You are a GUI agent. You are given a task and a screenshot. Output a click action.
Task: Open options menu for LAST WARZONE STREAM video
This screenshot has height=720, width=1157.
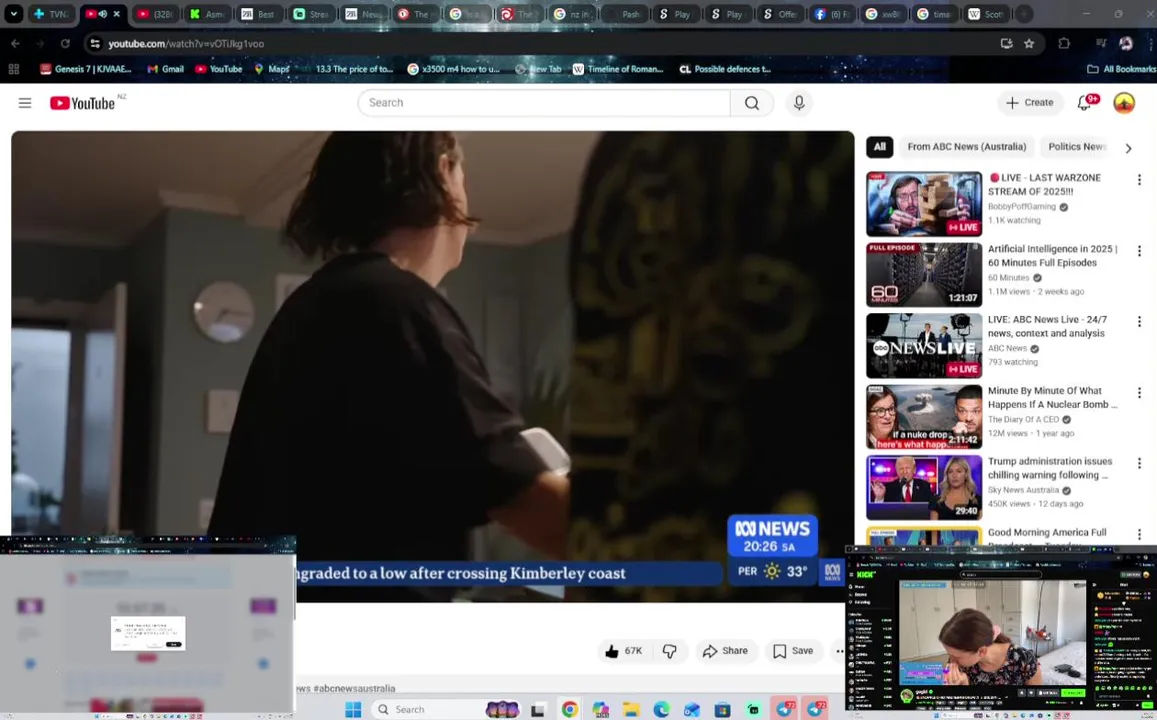(x=1139, y=180)
